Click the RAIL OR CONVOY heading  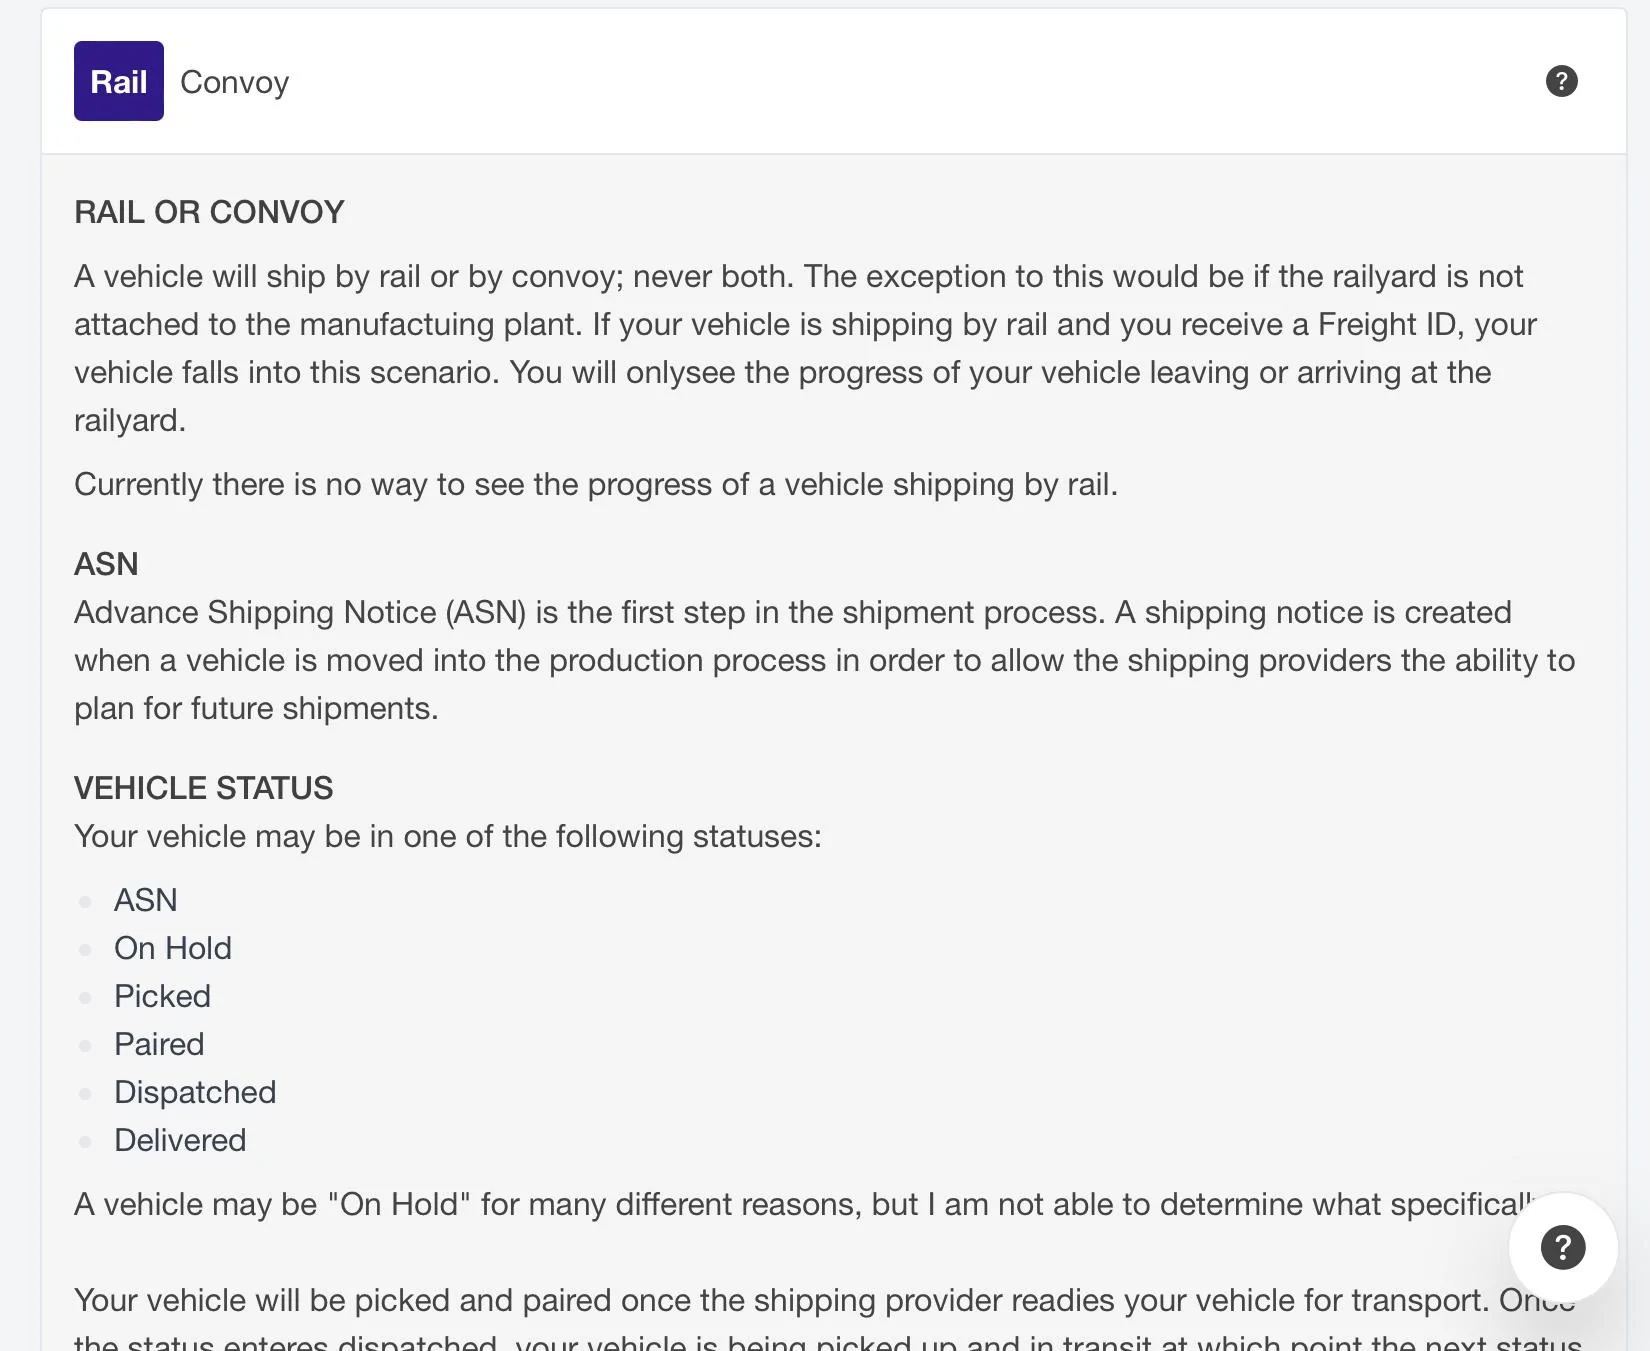[209, 212]
